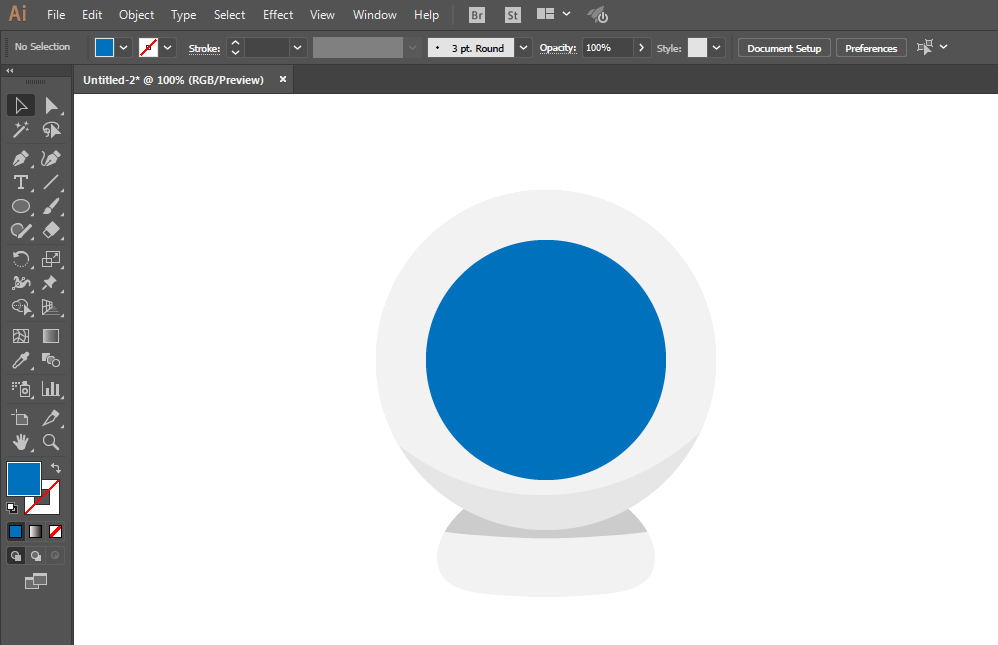Image resolution: width=998 pixels, height=645 pixels.
Task: Open the fill color dropdown
Action: coord(123,48)
